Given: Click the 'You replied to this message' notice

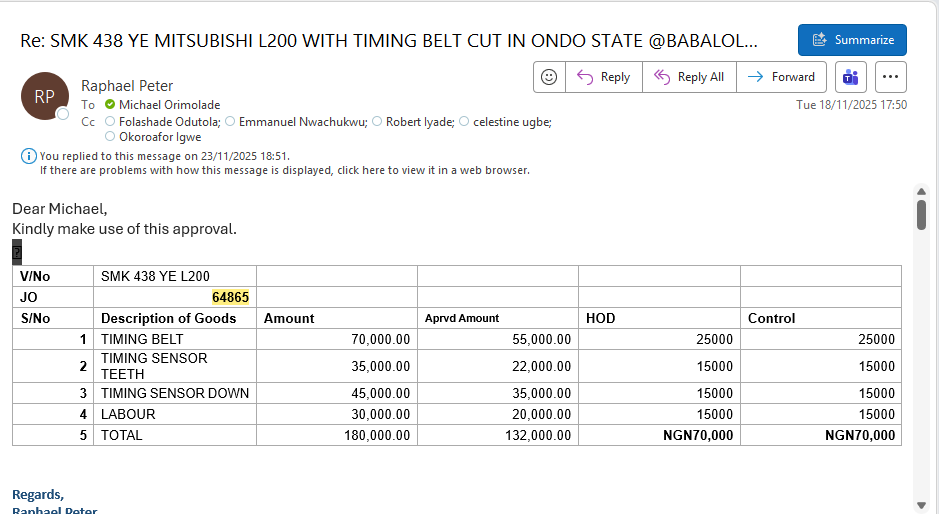Looking at the screenshot, I should (x=165, y=156).
